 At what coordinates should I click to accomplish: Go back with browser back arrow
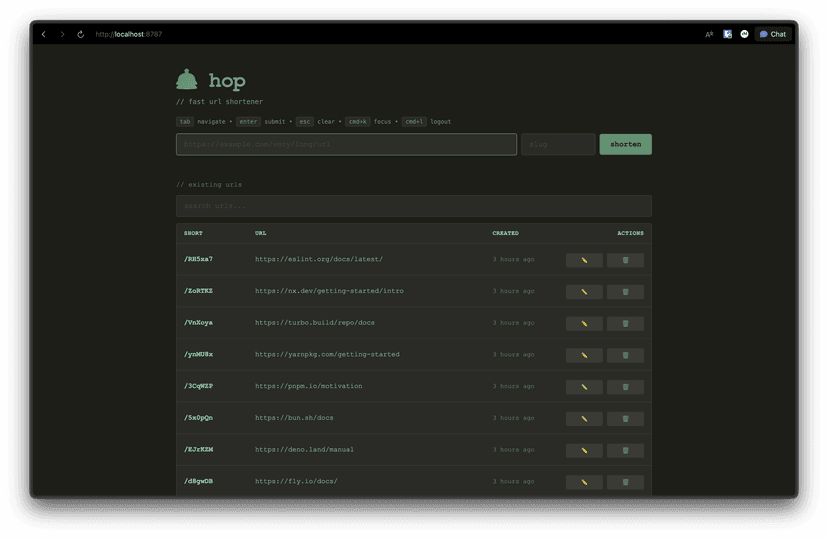tap(43, 34)
